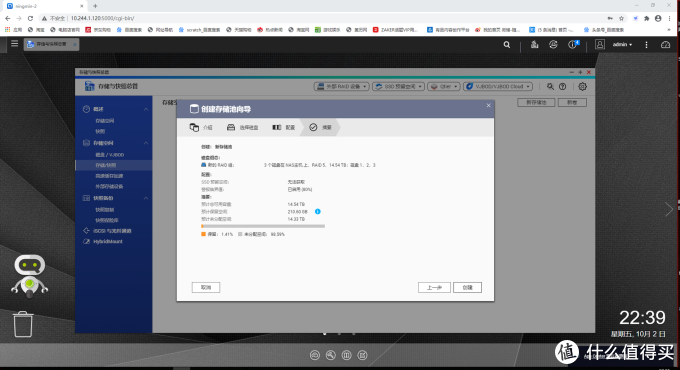
Task: Open 高速缓存加速 in the sidebar
Action: click(109, 176)
